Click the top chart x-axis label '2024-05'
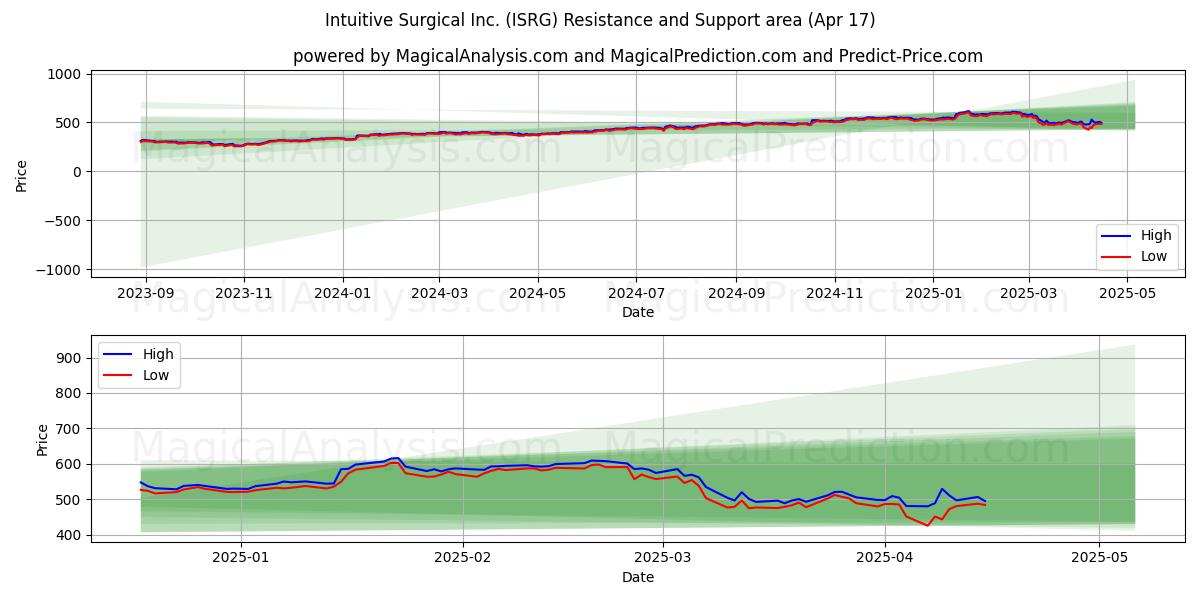1200x600 pixels. (x=537, y=295)
